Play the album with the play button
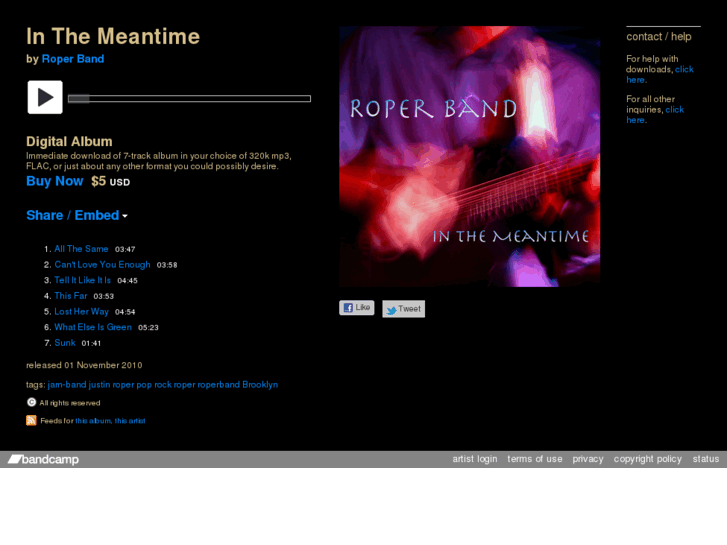 point(45,97)
